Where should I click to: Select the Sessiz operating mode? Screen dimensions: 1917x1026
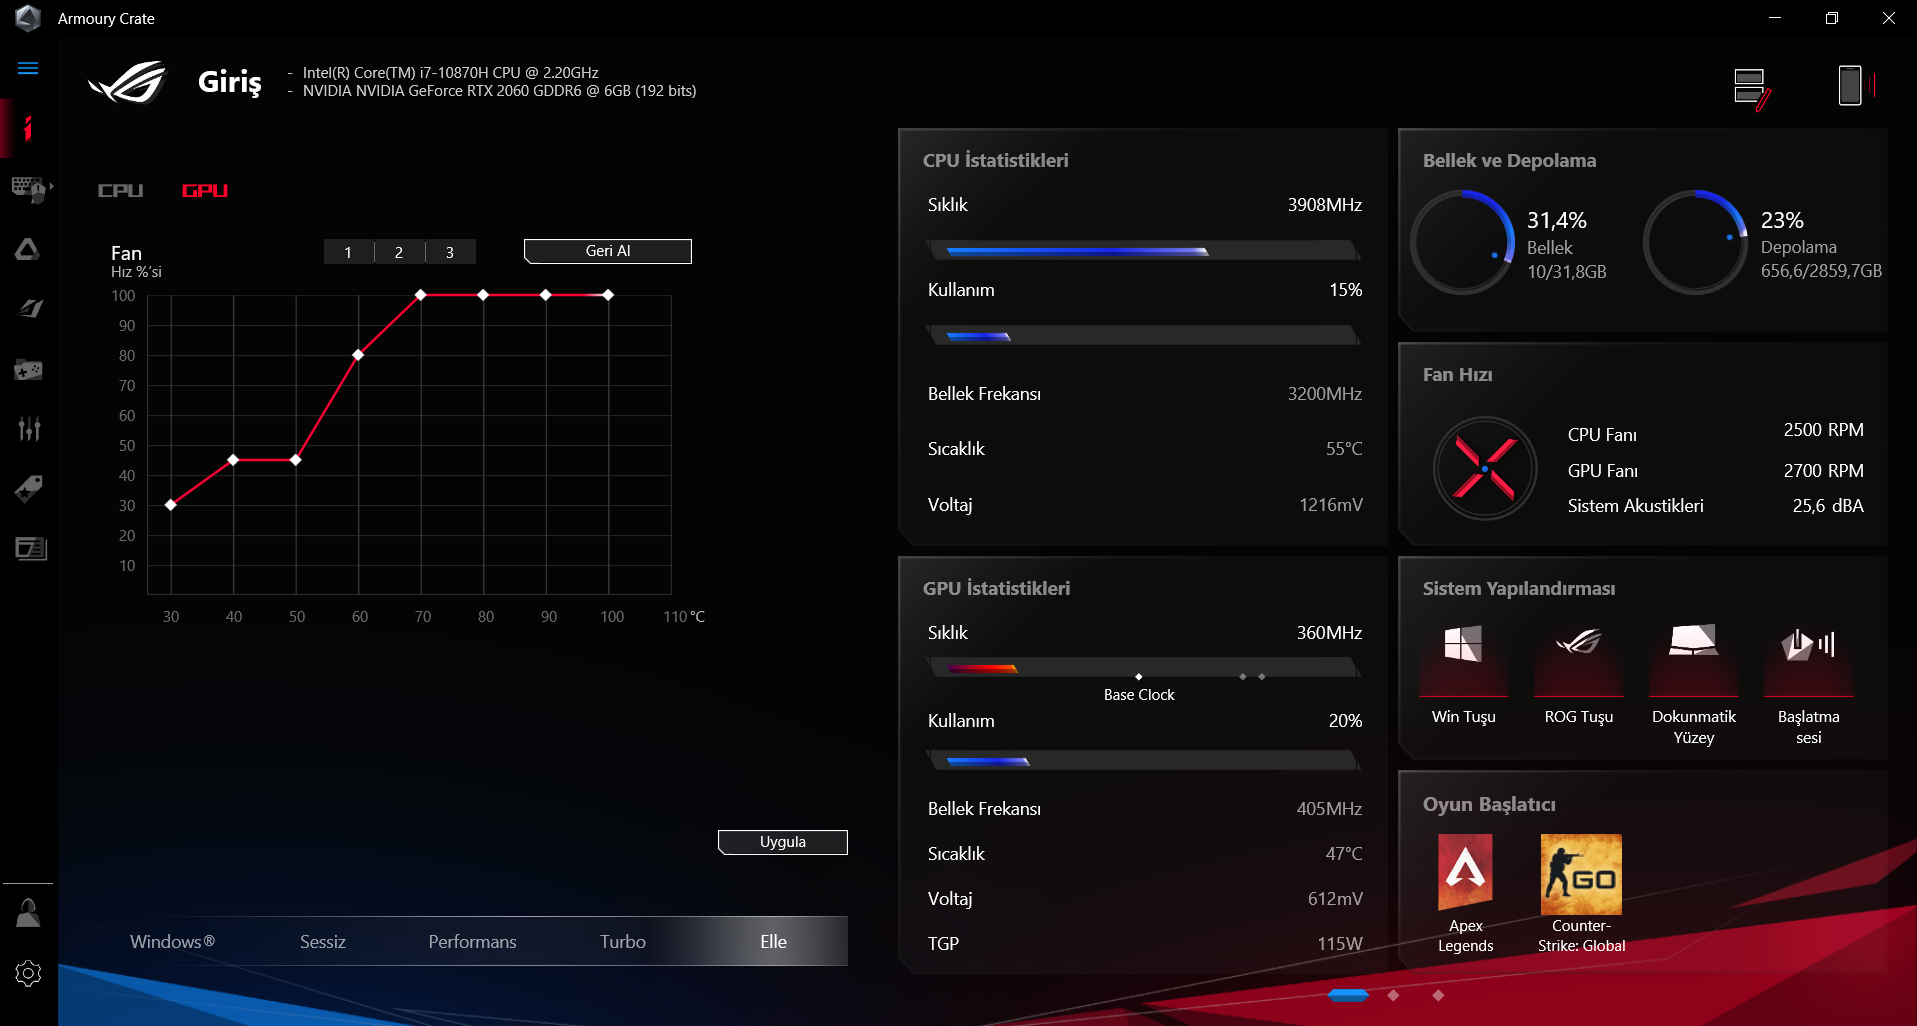pos(323,942)
